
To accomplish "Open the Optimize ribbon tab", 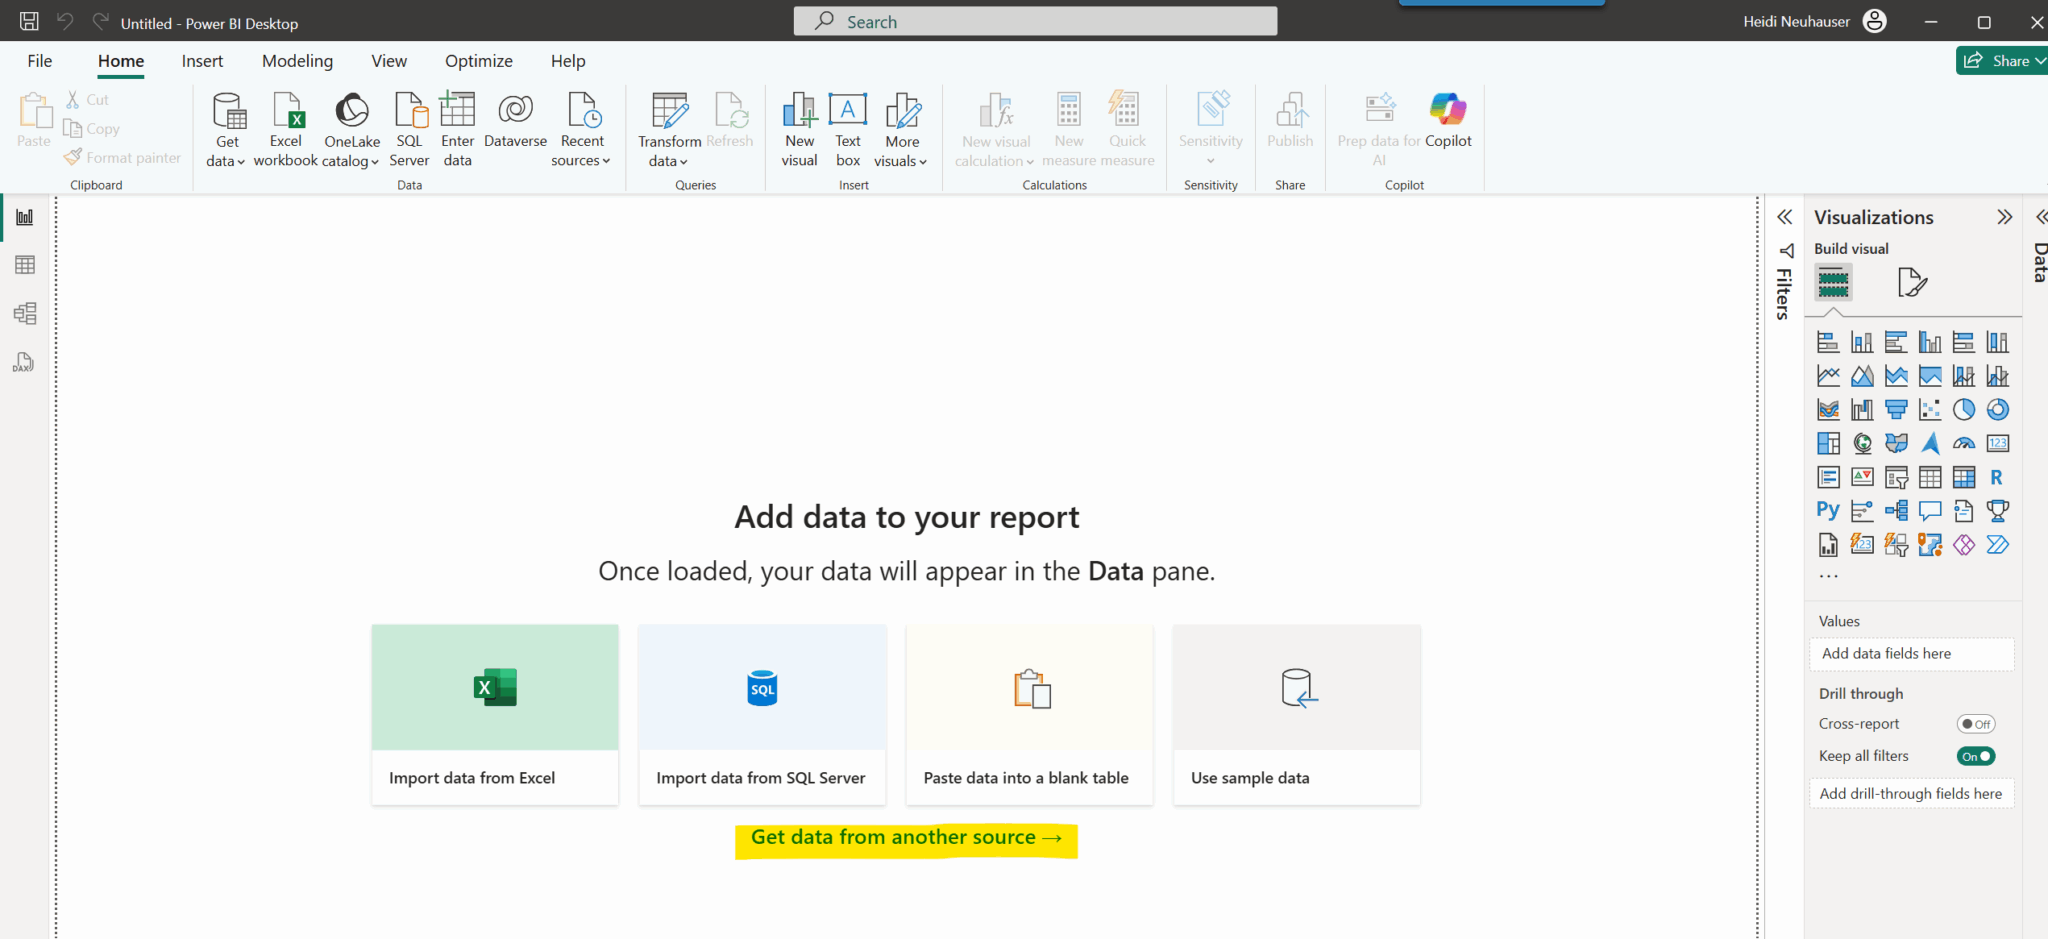I will (479, 61).
